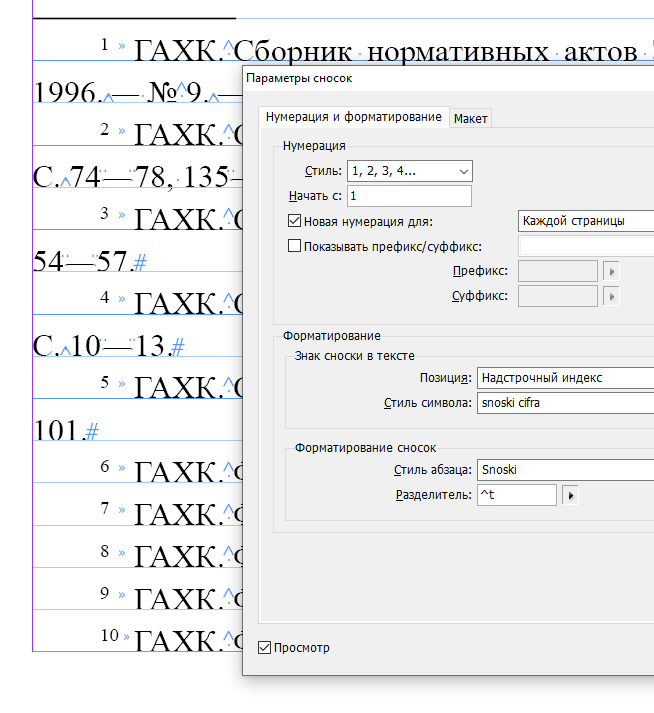
Task: Click footnote number 6 in document
Action: pyautogui.click(x=105, y=467)
